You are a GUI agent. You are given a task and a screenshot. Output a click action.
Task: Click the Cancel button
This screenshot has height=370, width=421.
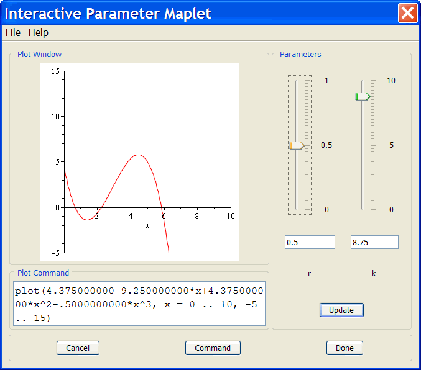tap(78, 348)
